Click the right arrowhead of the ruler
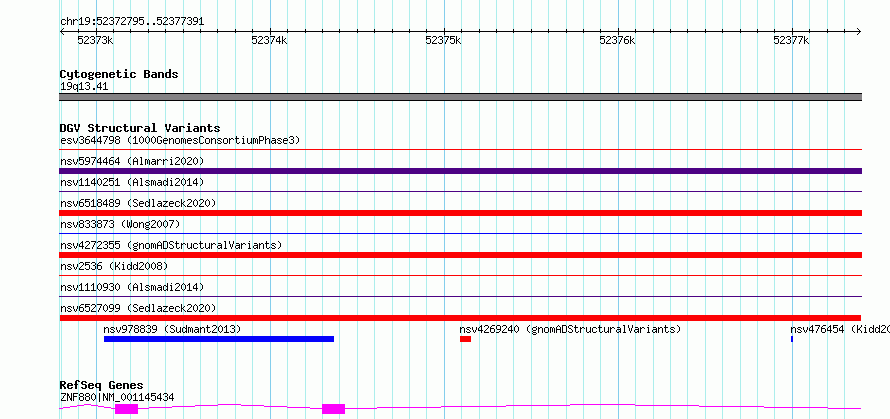 859,32
